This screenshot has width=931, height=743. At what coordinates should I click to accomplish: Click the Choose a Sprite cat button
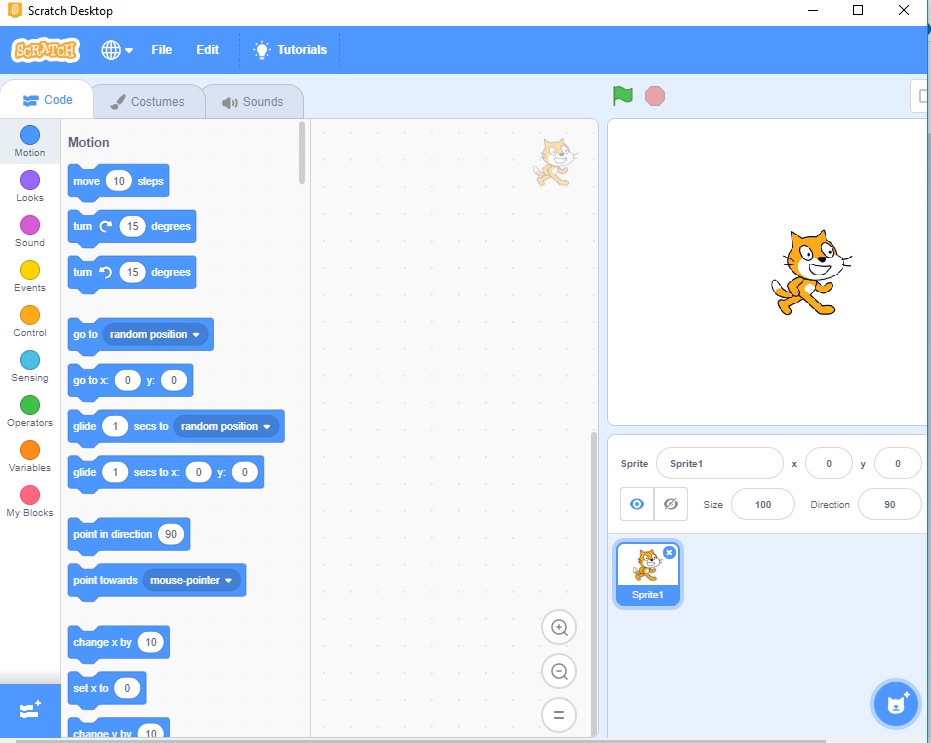point(896,704)
